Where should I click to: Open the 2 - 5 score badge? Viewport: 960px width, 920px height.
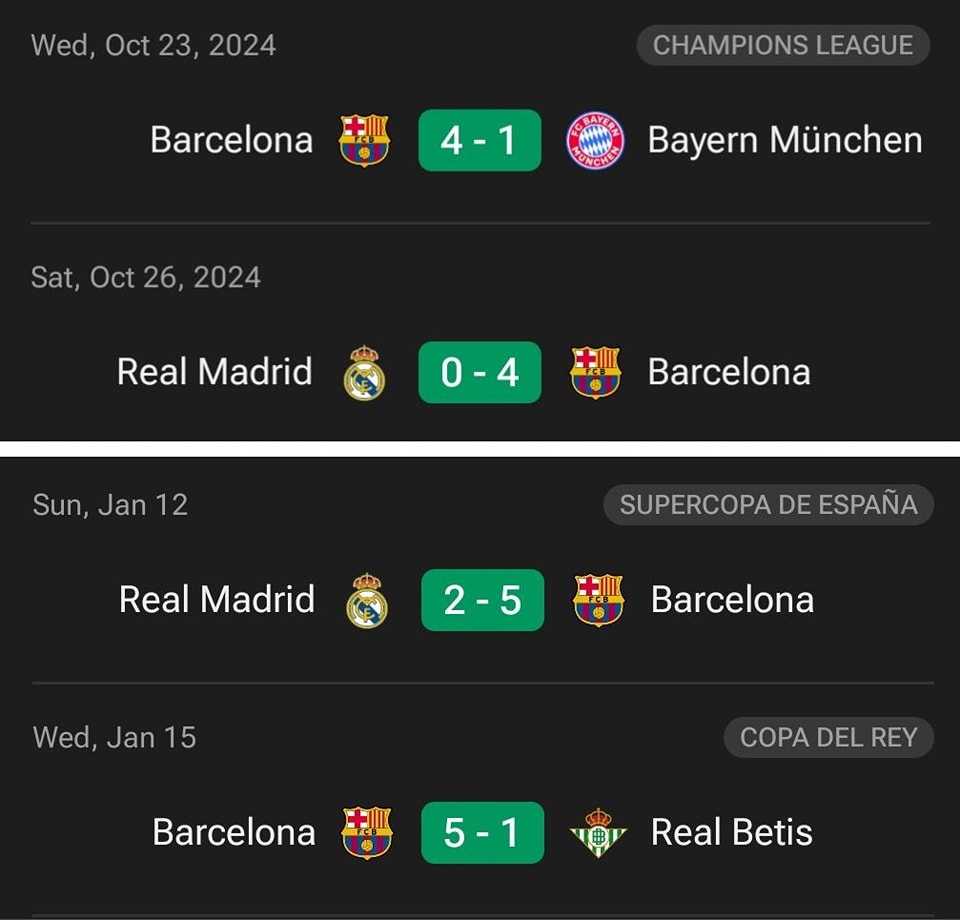tap(482, 600)
